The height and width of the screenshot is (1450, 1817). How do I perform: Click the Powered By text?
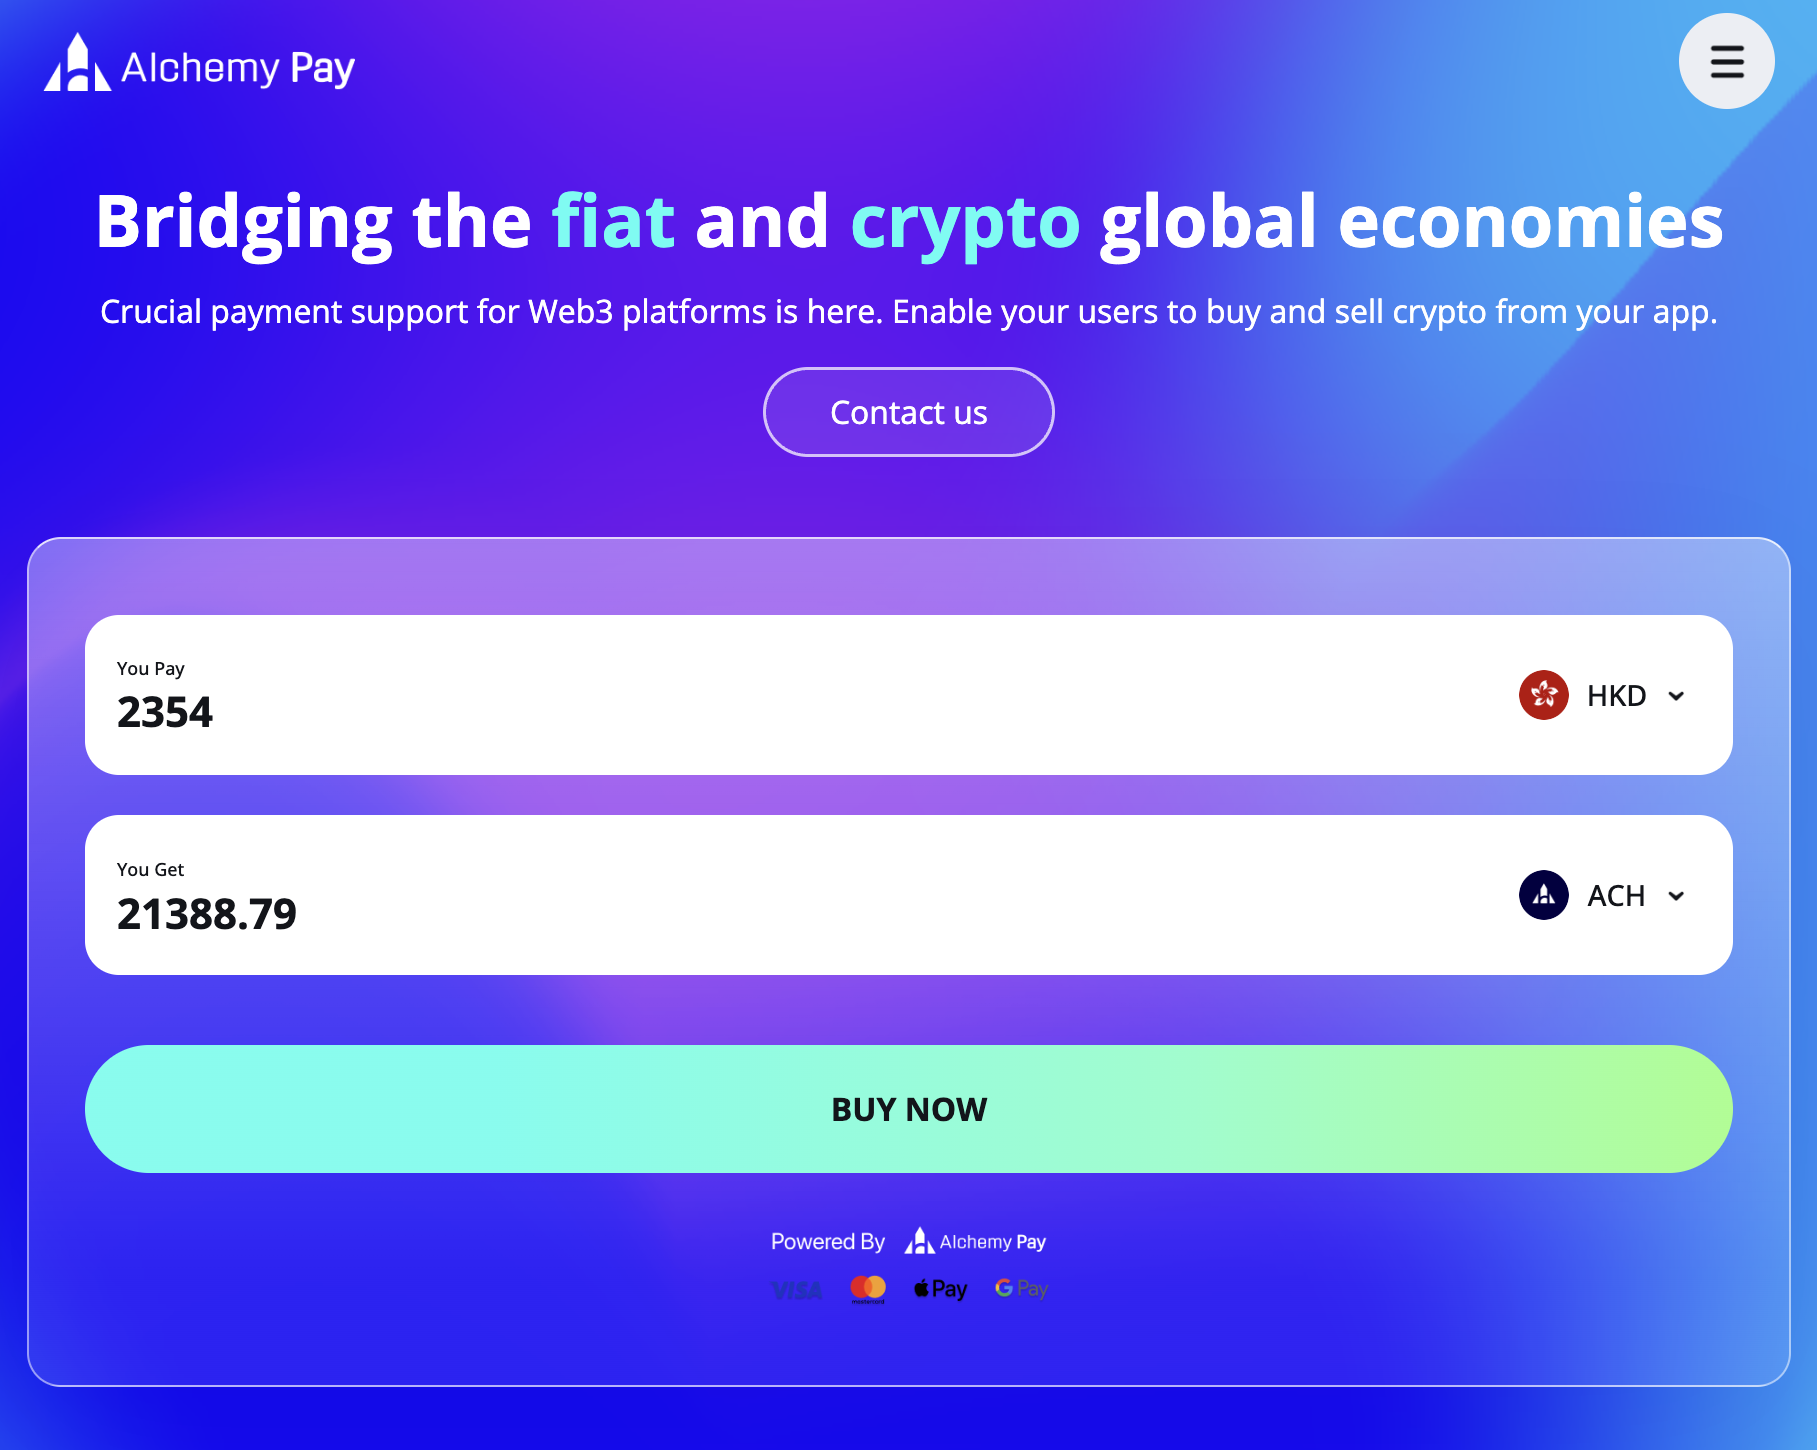(x=828, y=1241)
